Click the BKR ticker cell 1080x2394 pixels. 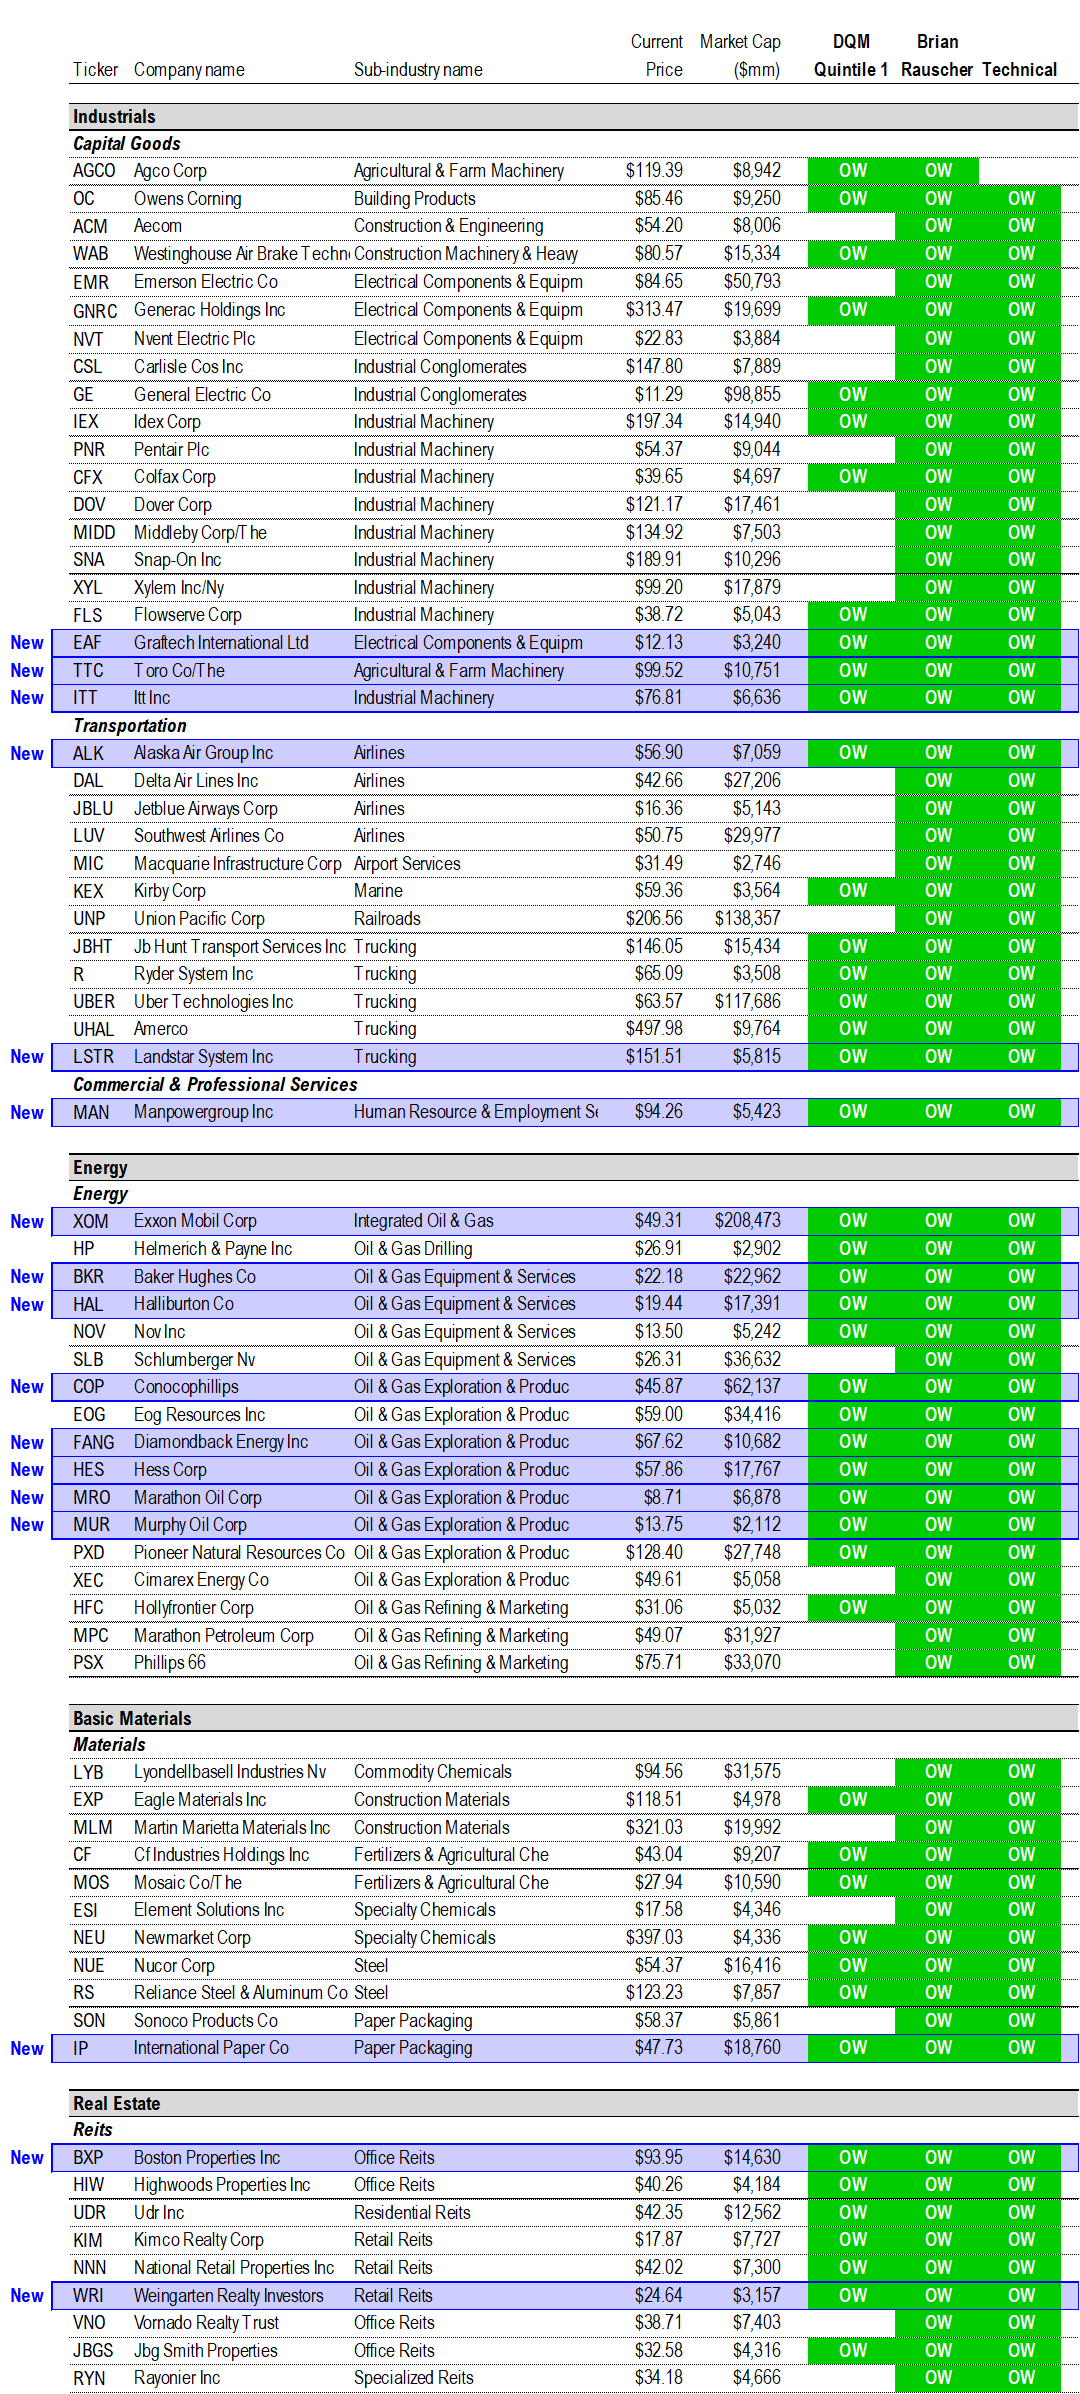pyautogui.click(x=88, y=1277)
